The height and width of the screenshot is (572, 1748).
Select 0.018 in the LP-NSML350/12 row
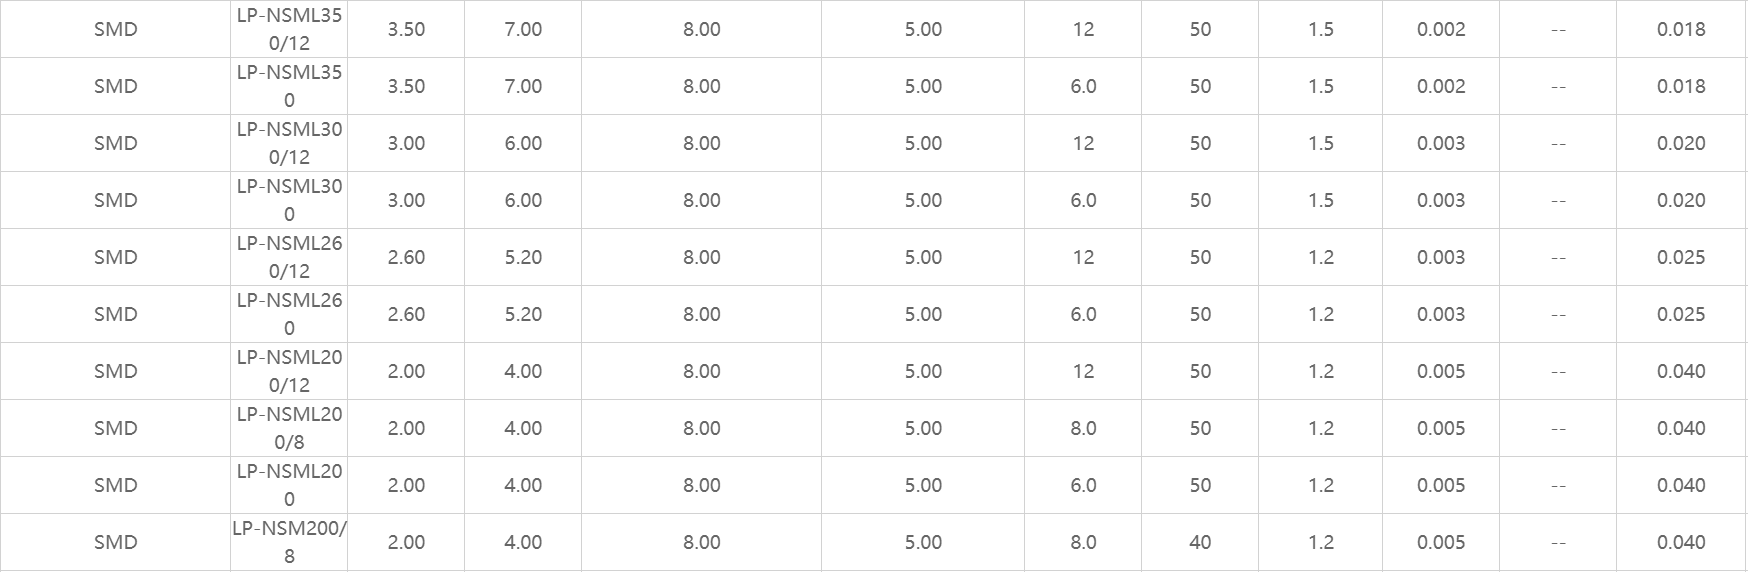tap(1680, 29)
